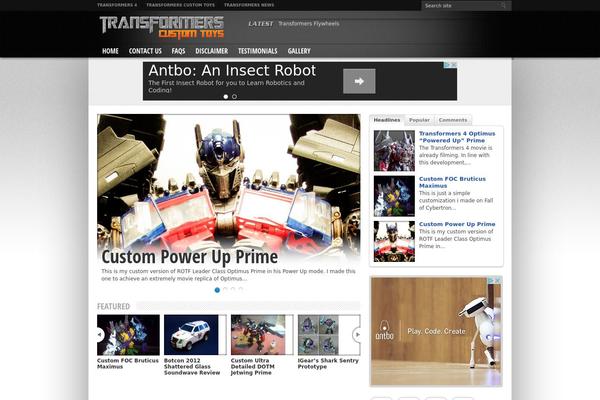Open the Testimonials page
The height and width of the screenshot is (400, 600).
pos(258,51)
